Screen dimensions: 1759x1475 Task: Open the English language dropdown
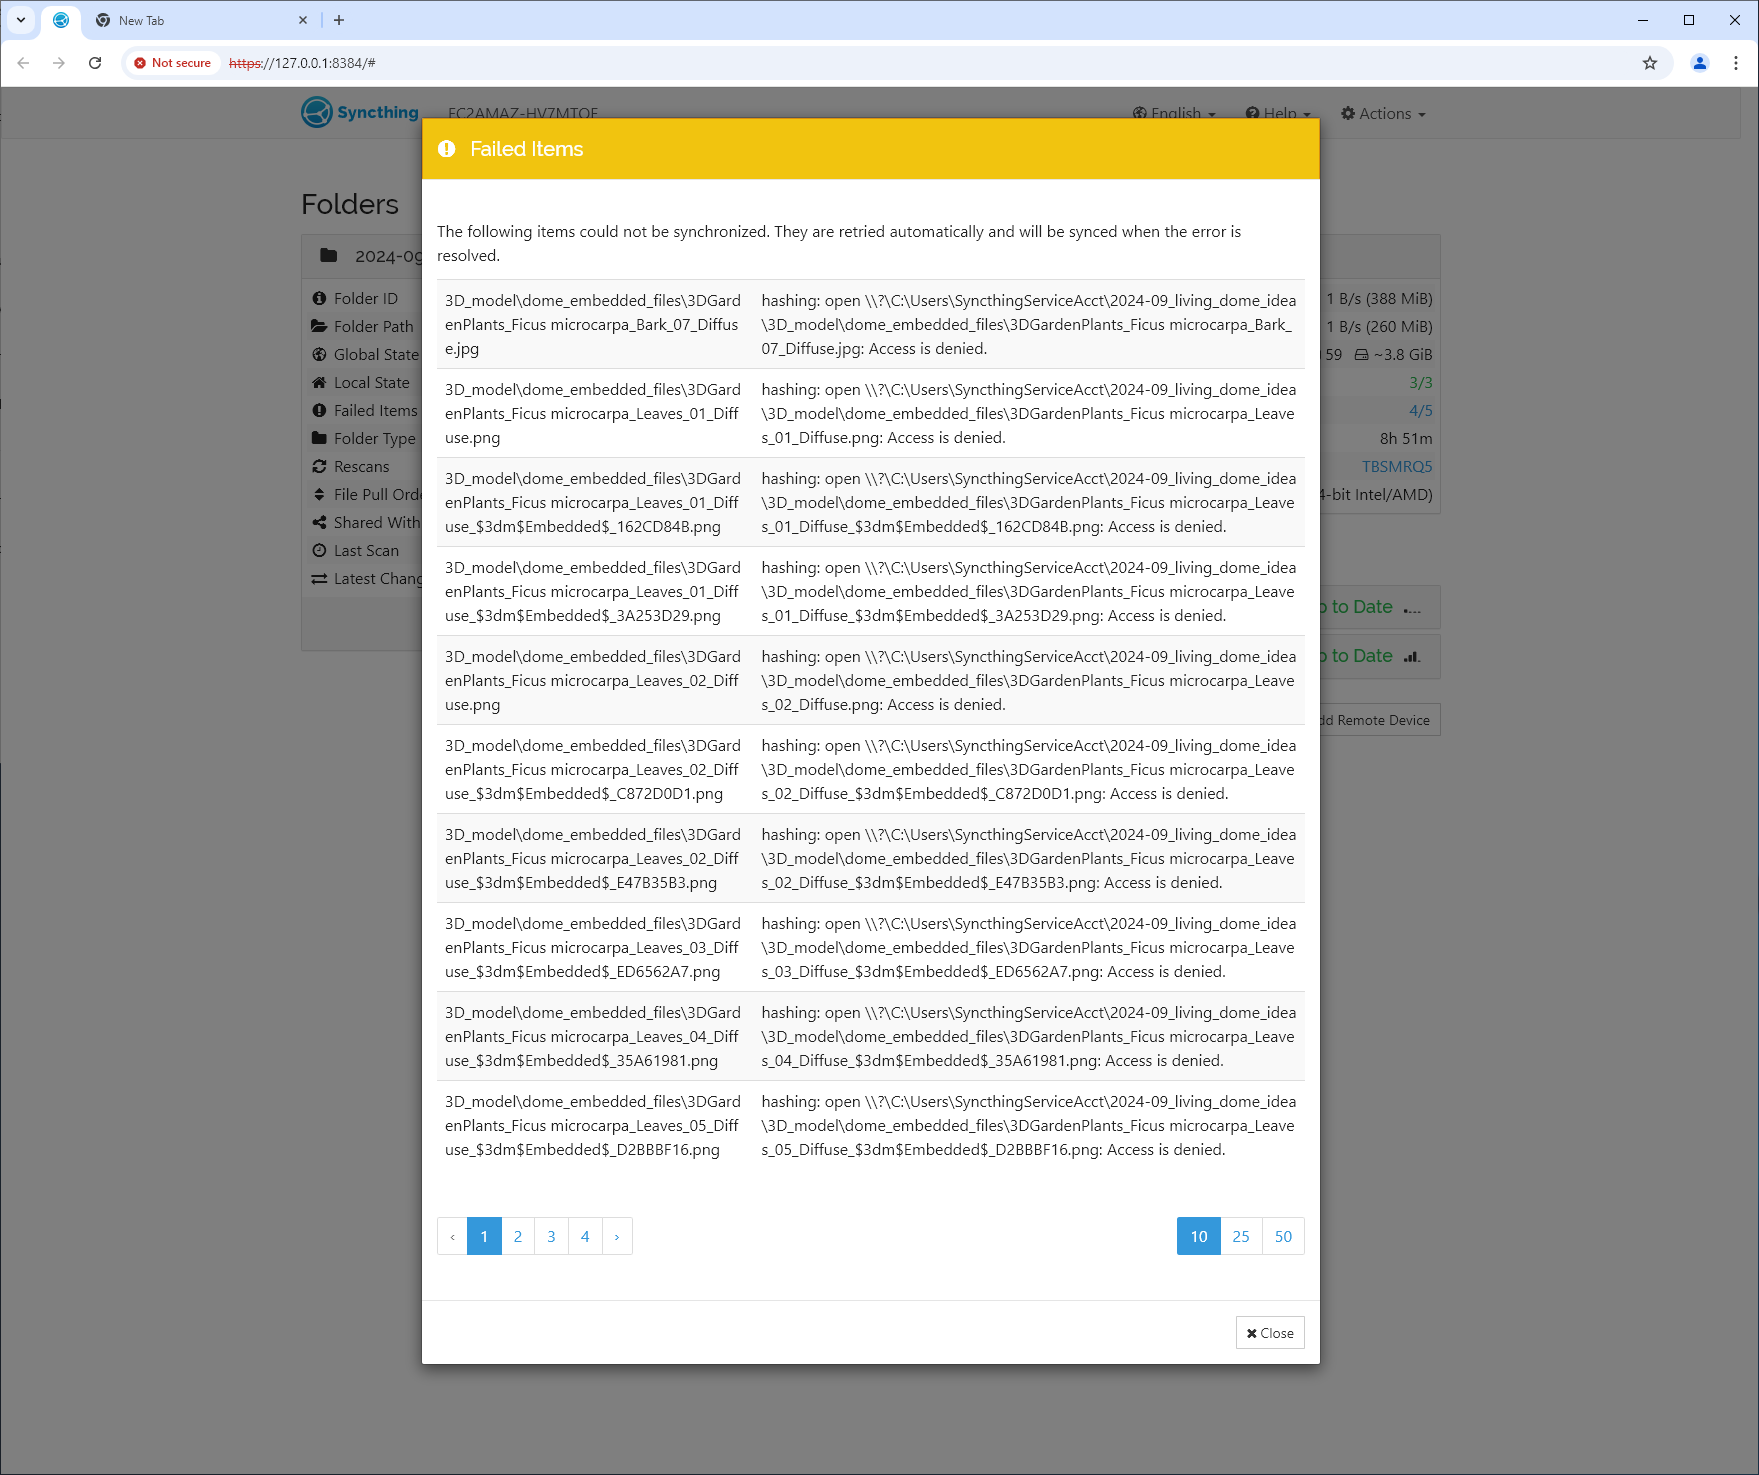pos(1174,114)
